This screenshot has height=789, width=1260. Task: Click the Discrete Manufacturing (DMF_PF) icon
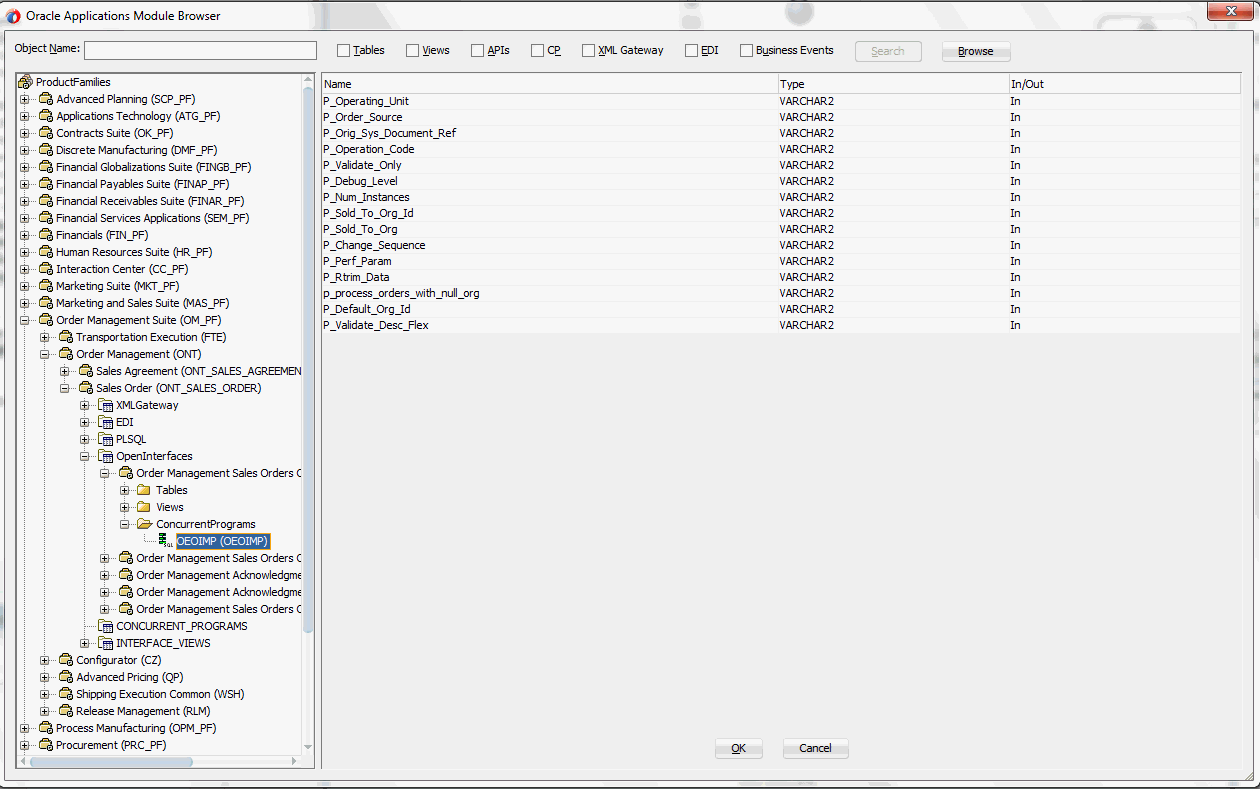pyautogui.click(x=46, y=150)
